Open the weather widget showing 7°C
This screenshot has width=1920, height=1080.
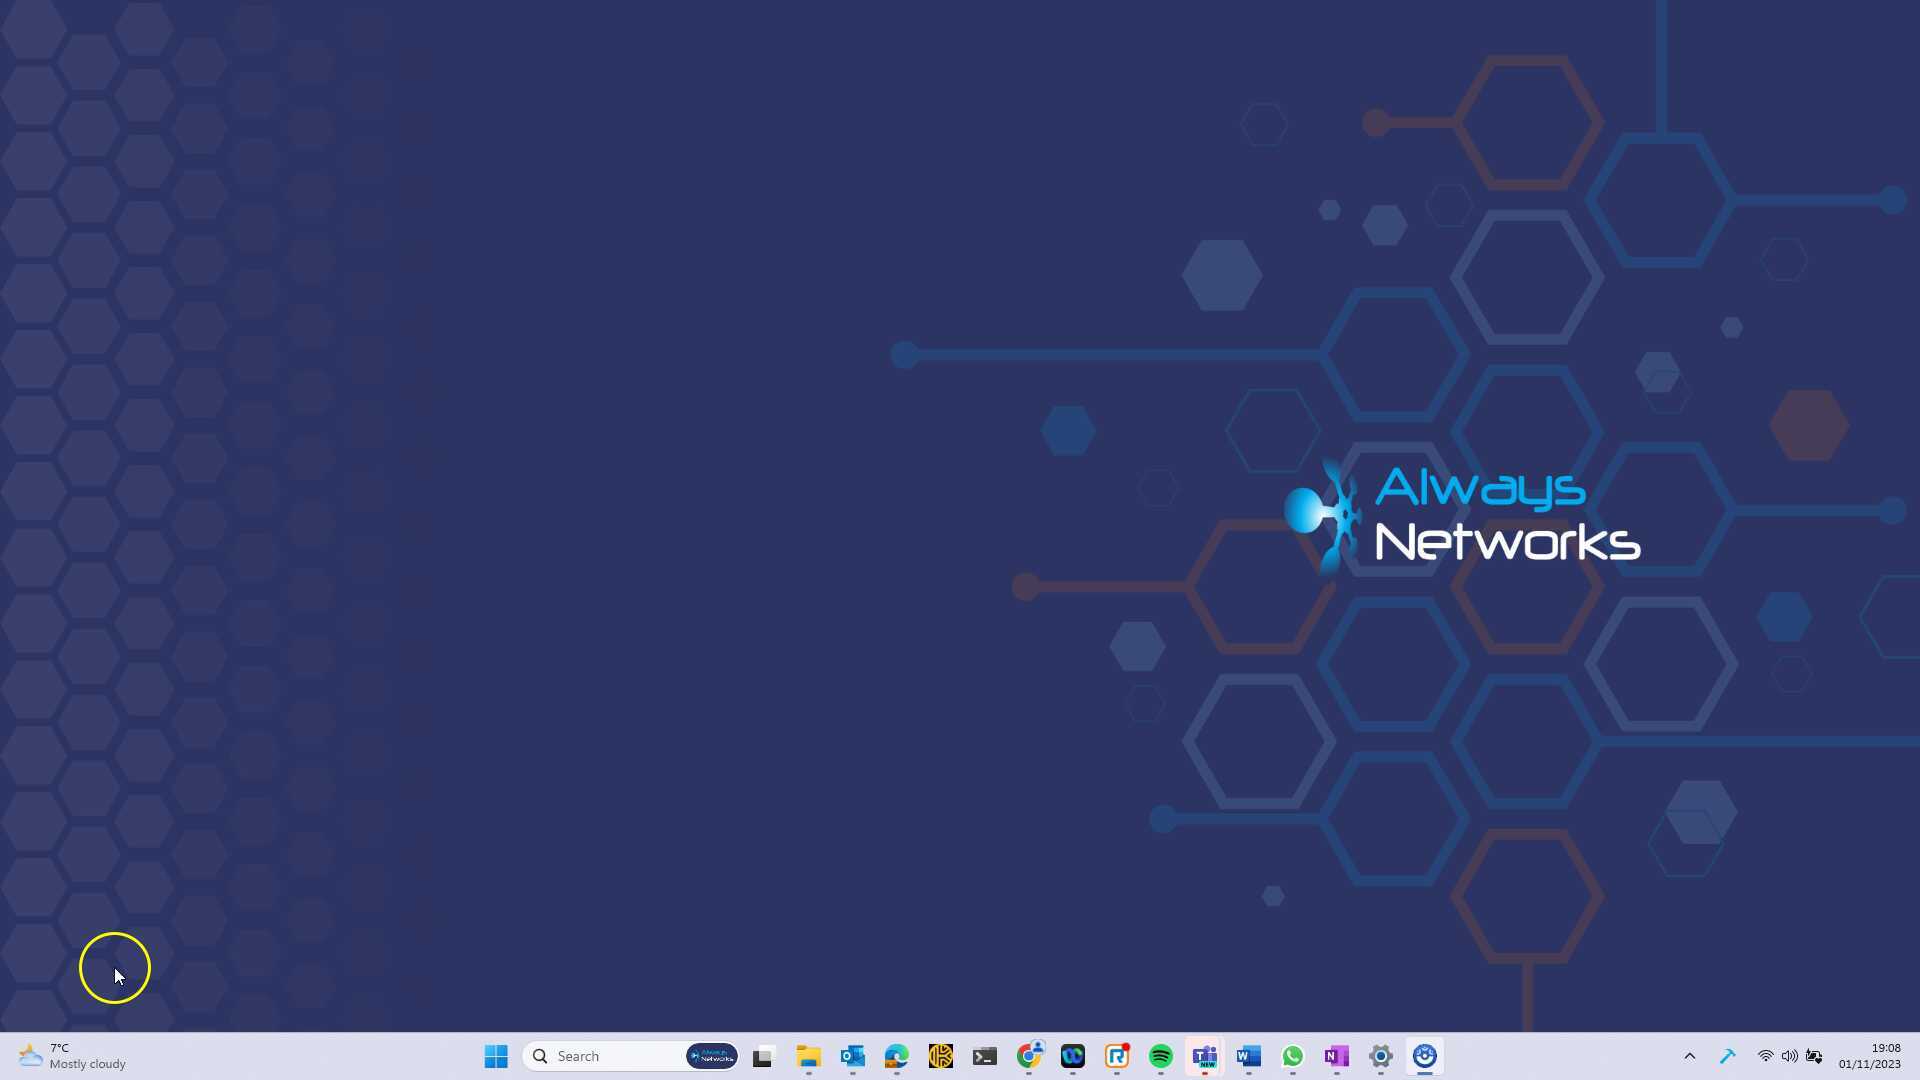(x=72, y=1056)
